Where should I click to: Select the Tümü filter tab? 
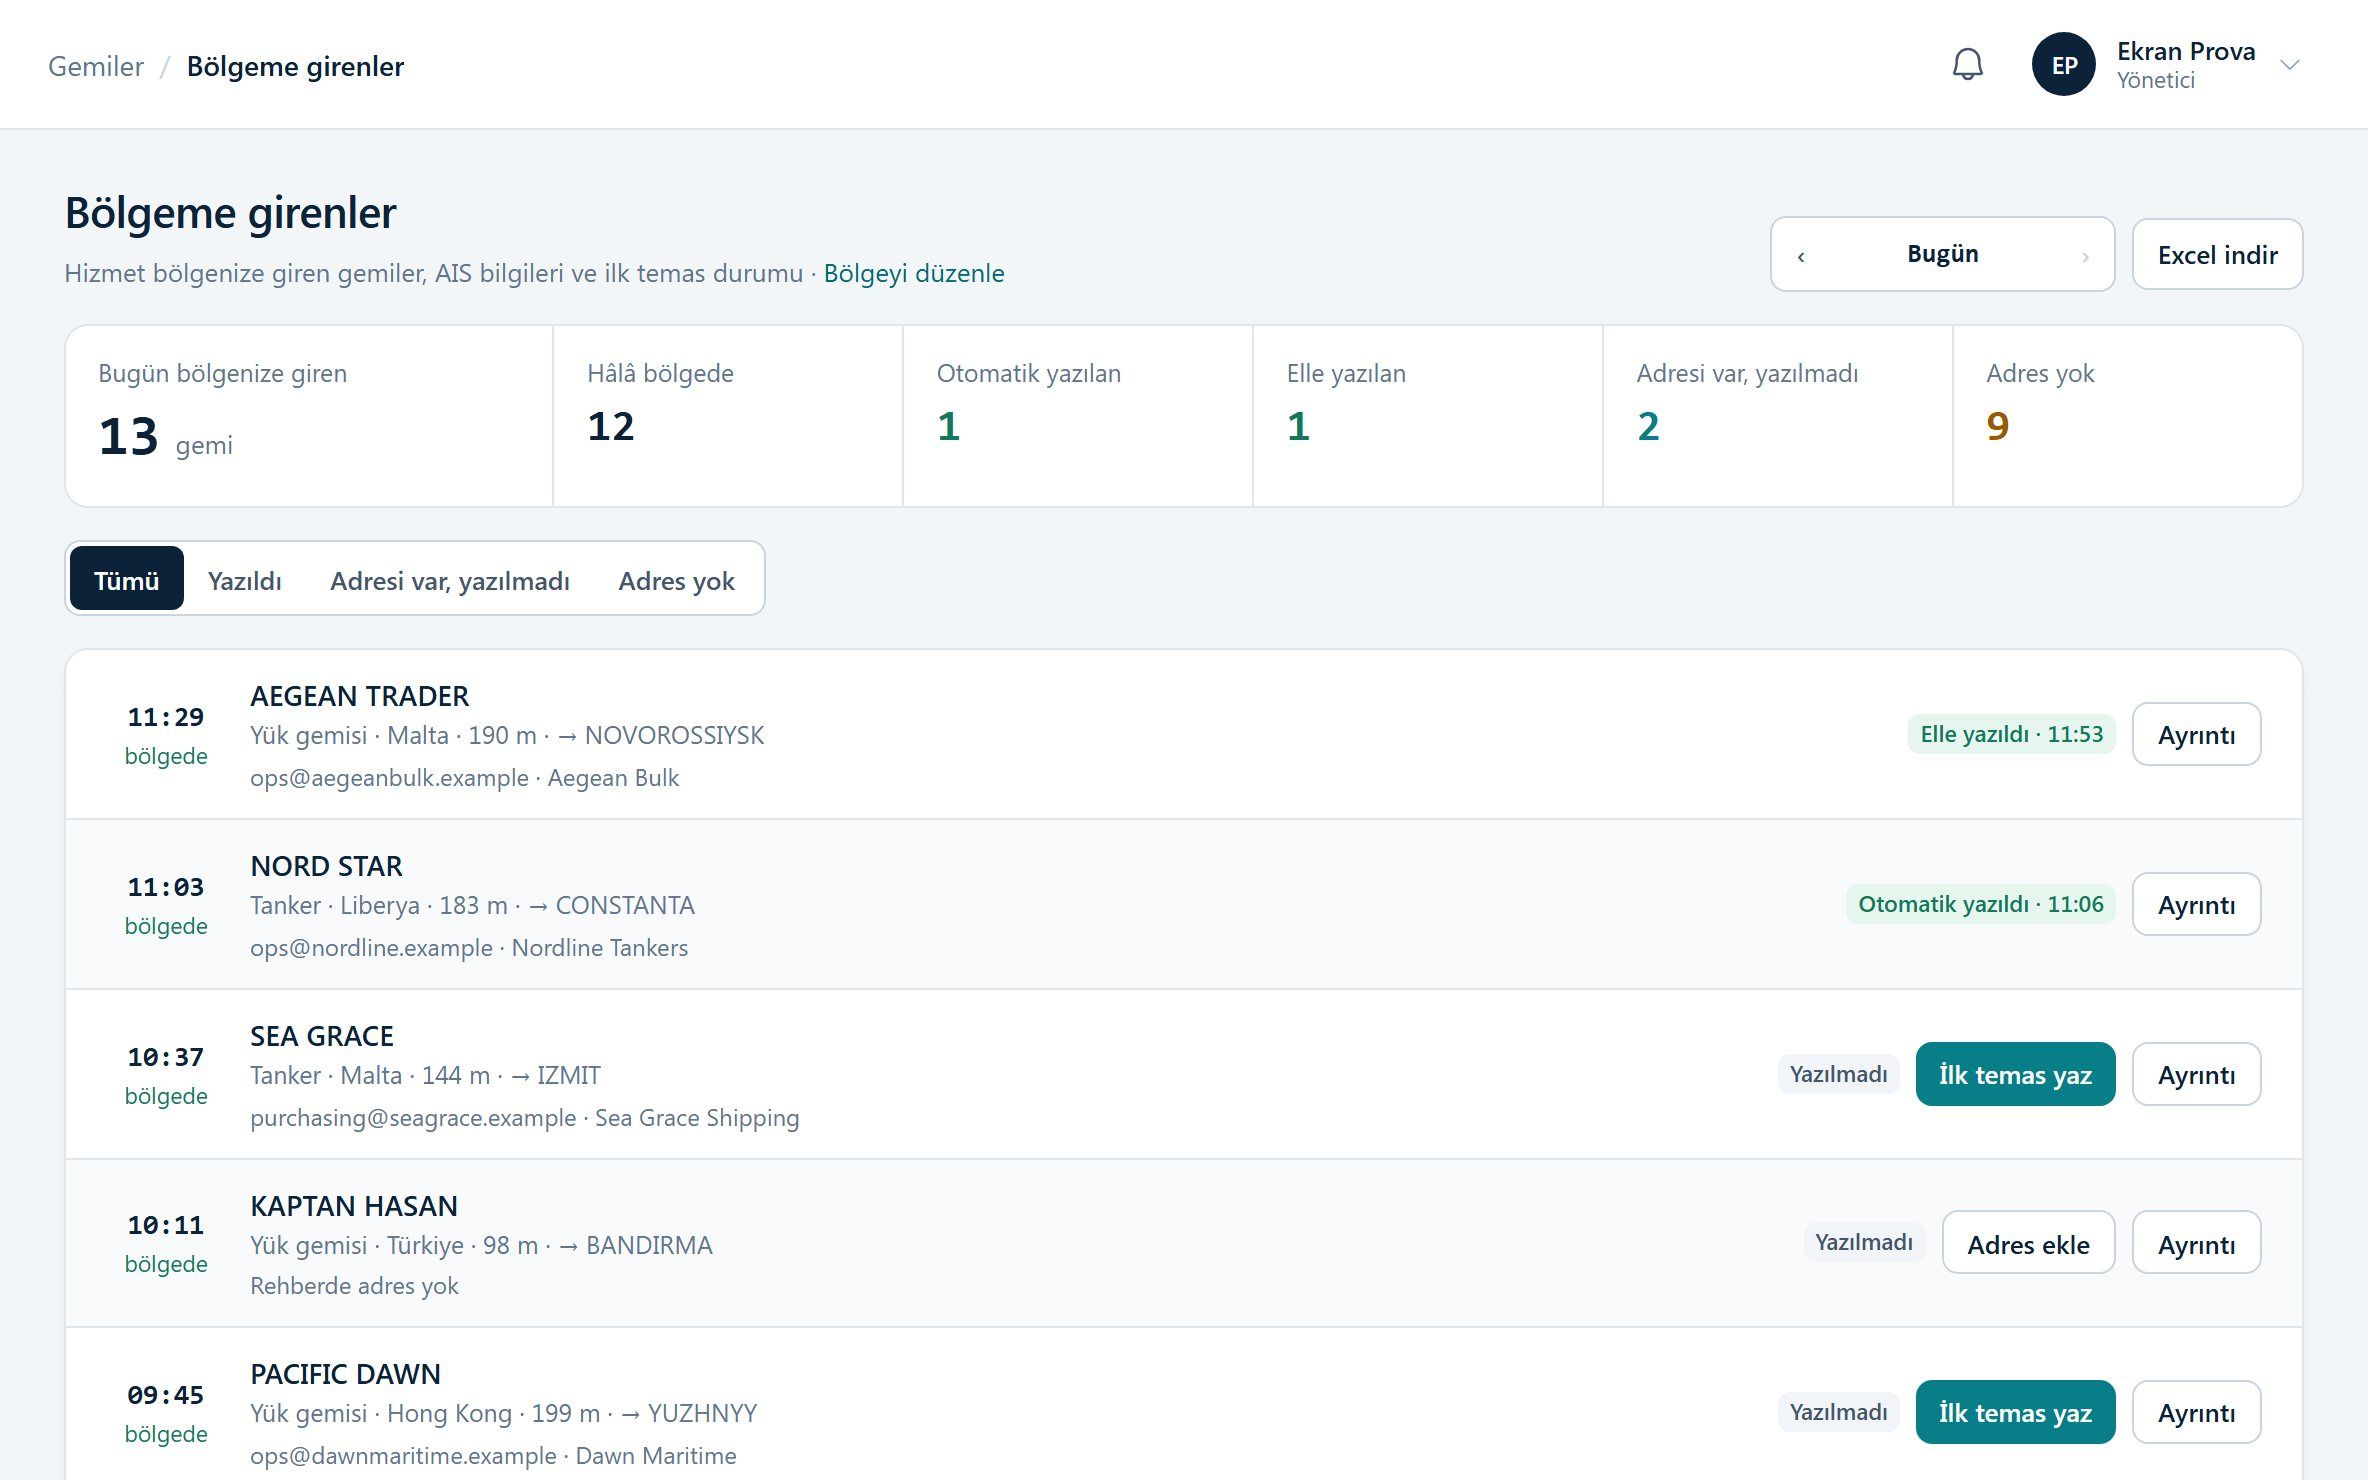126,580
